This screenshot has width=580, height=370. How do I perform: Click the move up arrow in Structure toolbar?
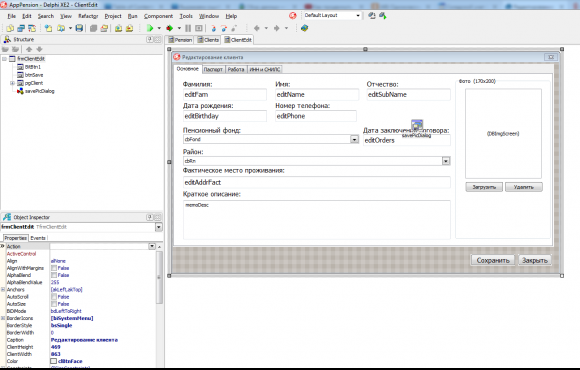click(x=29, y=49)
